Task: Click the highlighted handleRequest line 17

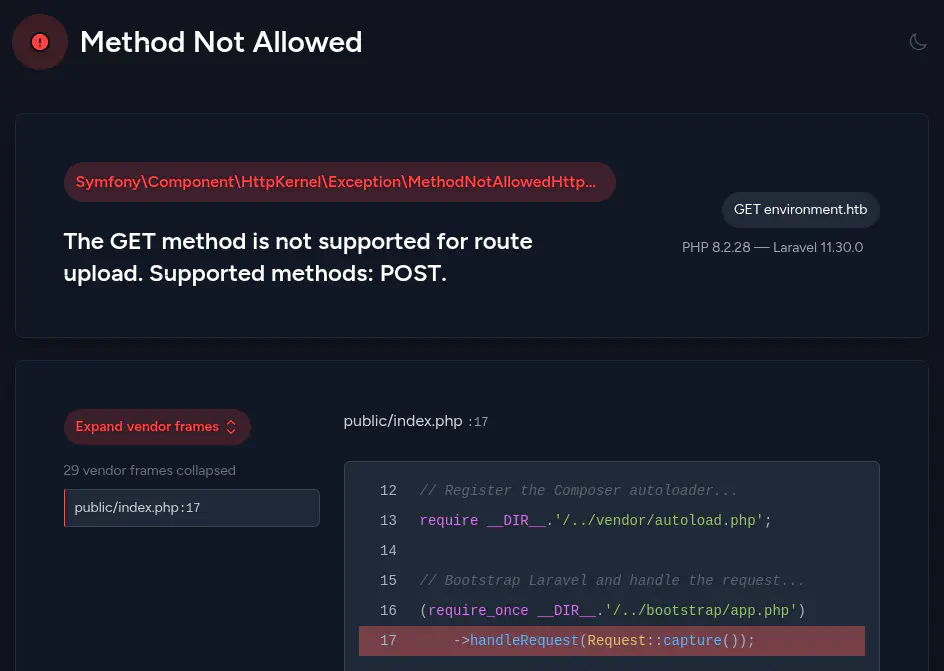Action: coord(604,641)
